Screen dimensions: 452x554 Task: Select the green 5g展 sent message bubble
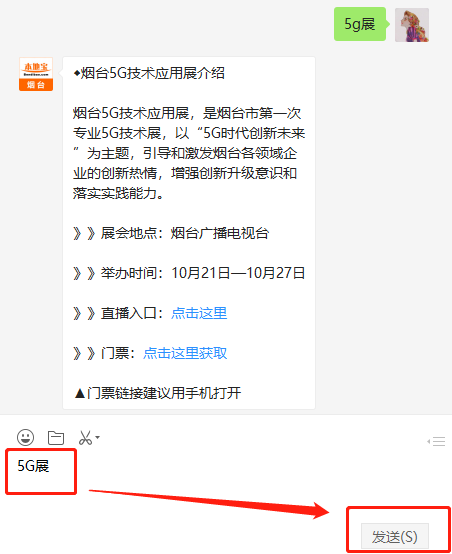360,24
